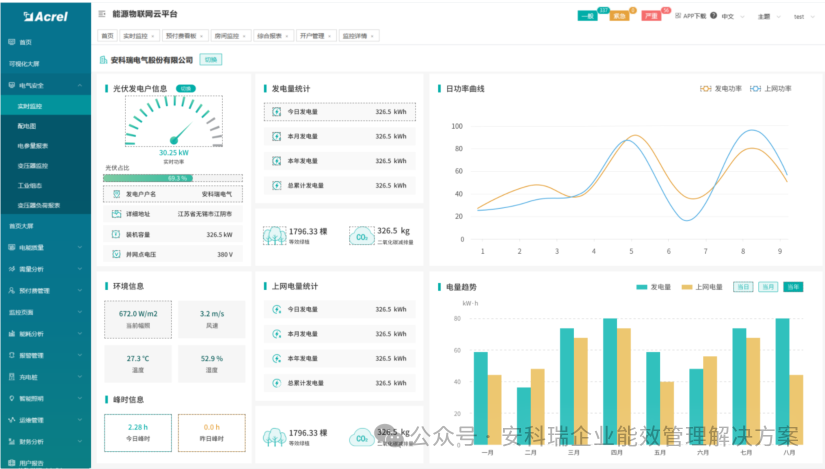Click the APP下载 link
825x469 pixels.
pyautogui.click(x=691, y=16)
